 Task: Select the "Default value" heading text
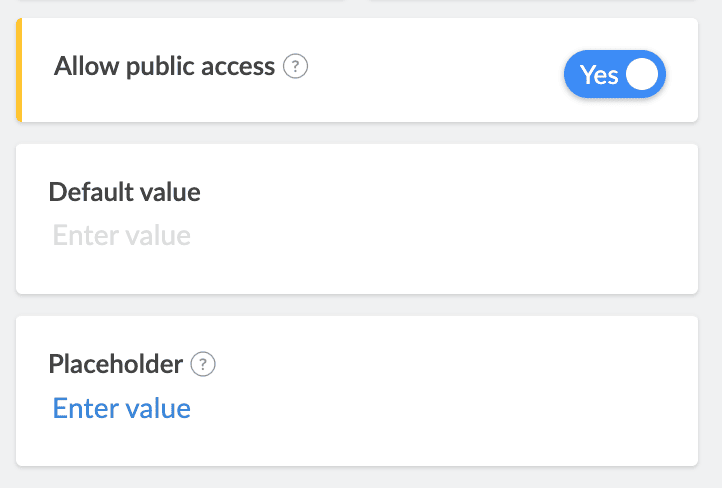(124, 192)
